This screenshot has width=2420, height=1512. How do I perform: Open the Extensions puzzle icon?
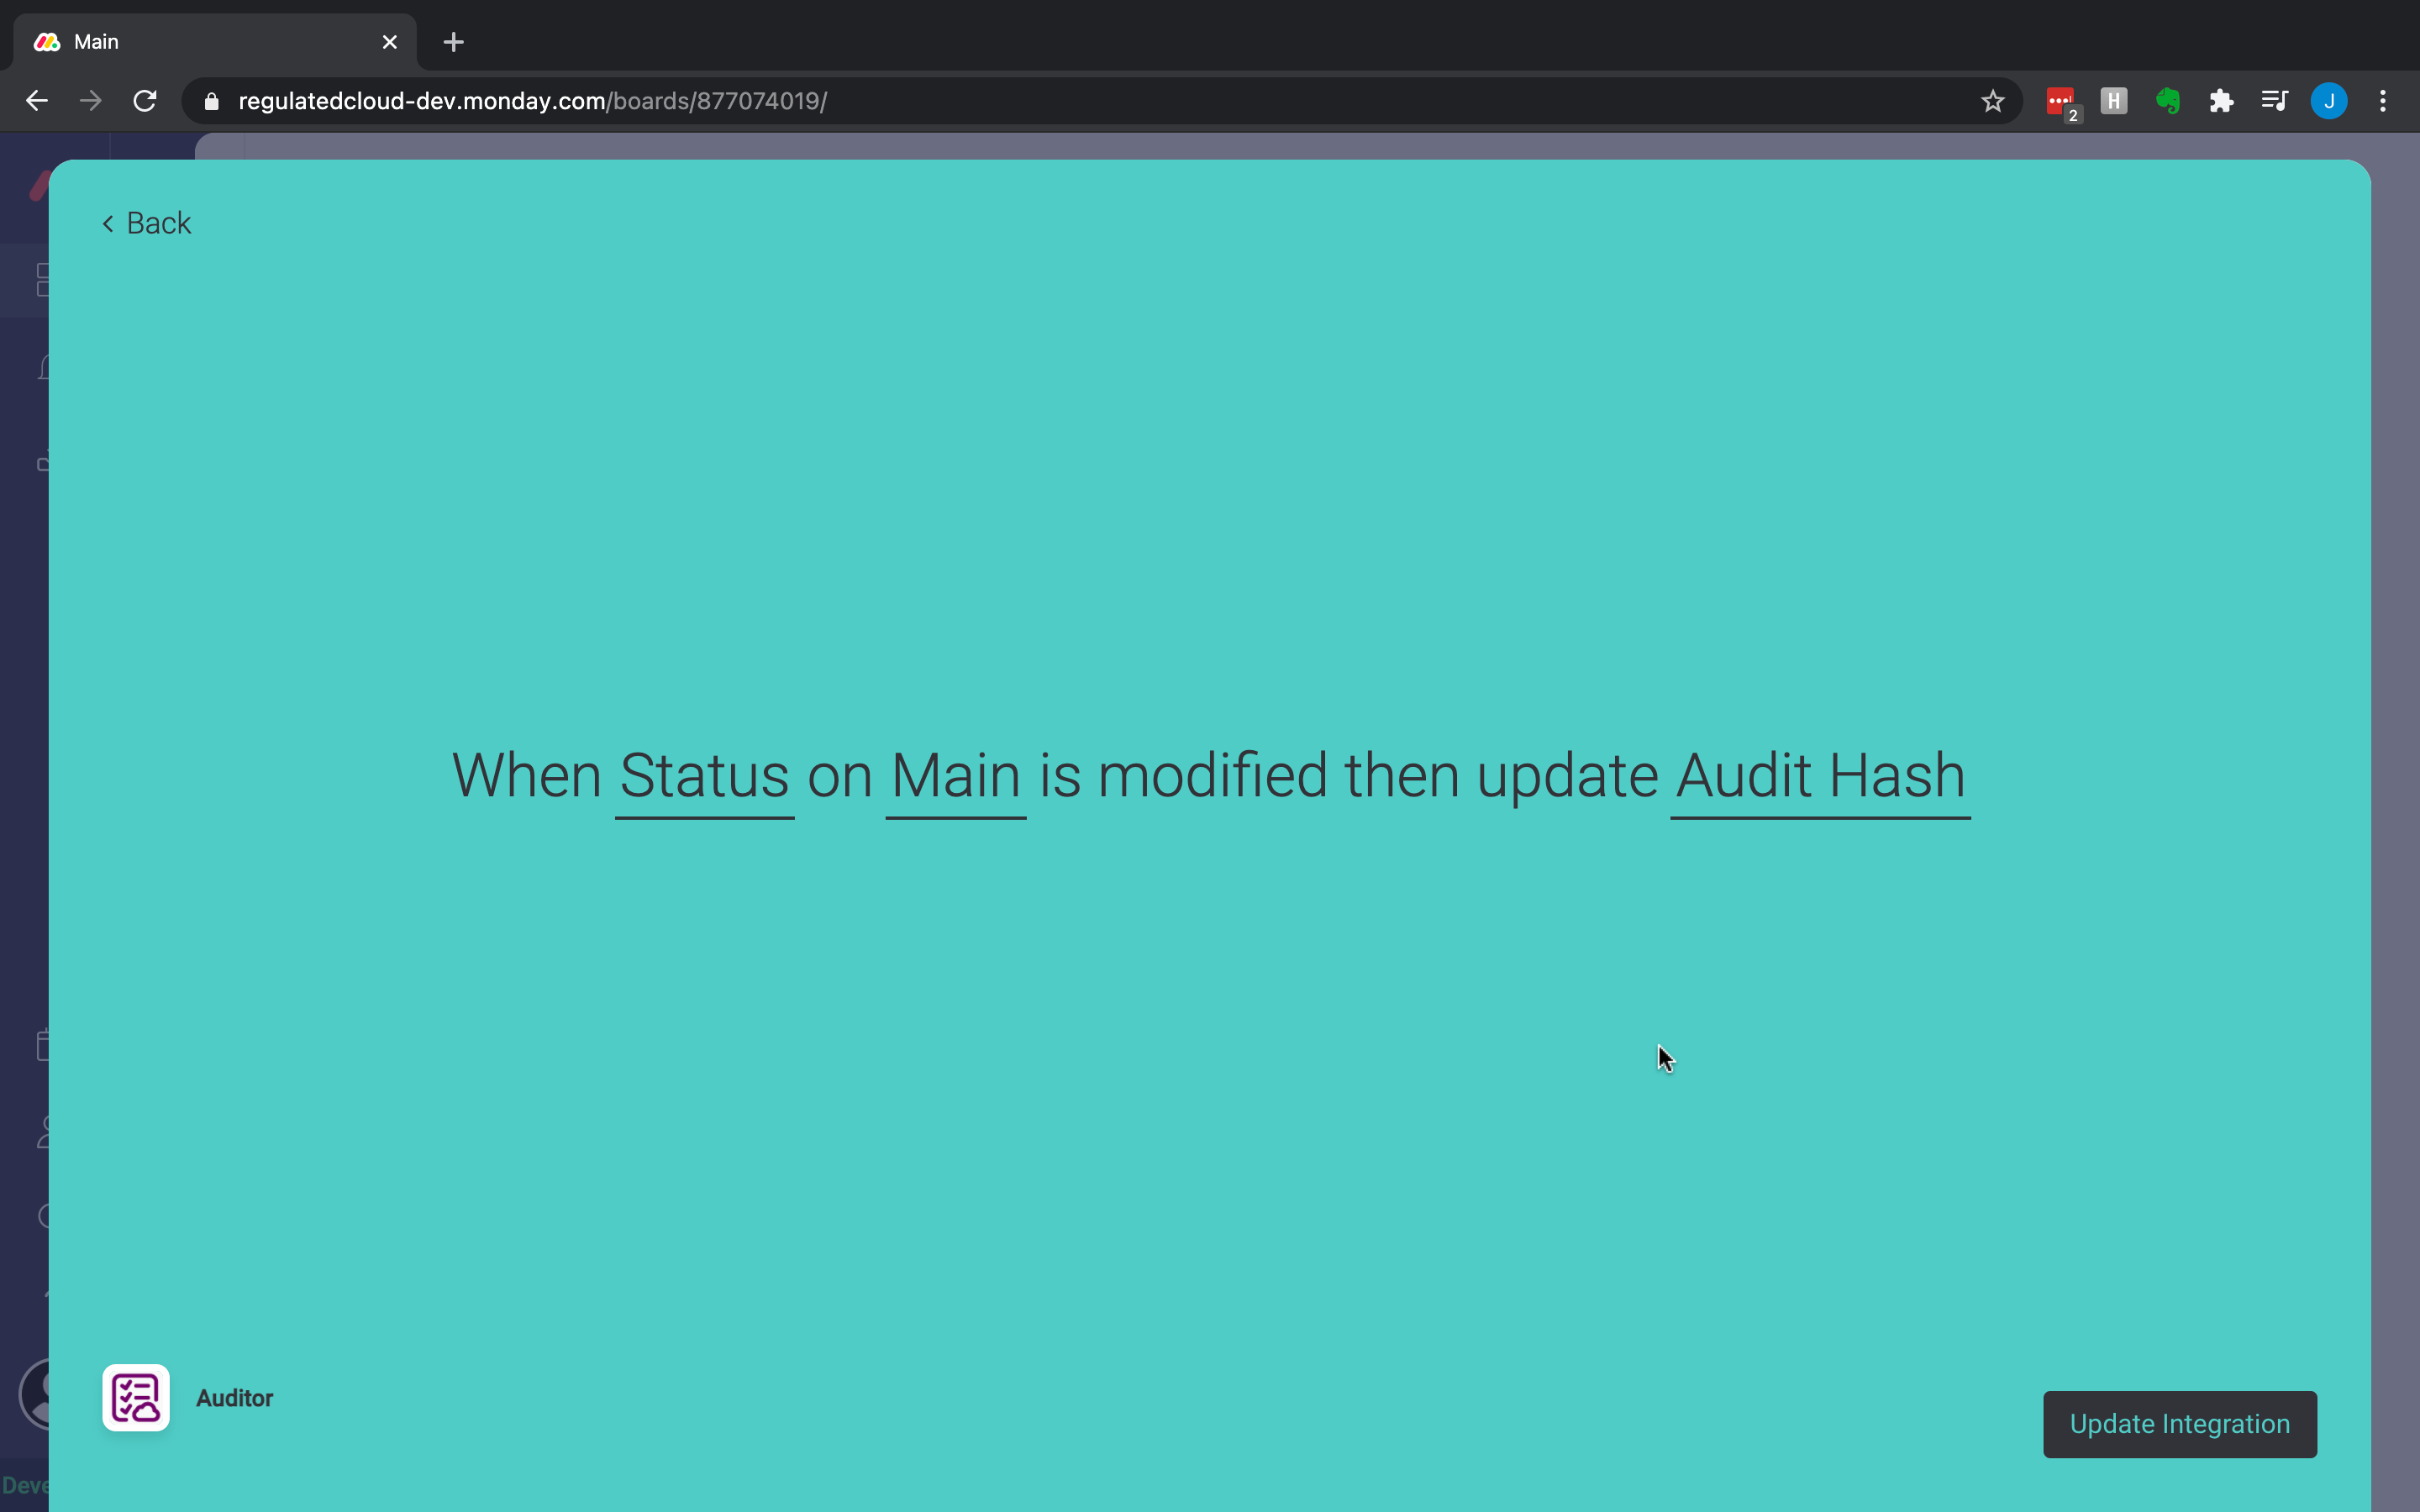point(2221,101)
